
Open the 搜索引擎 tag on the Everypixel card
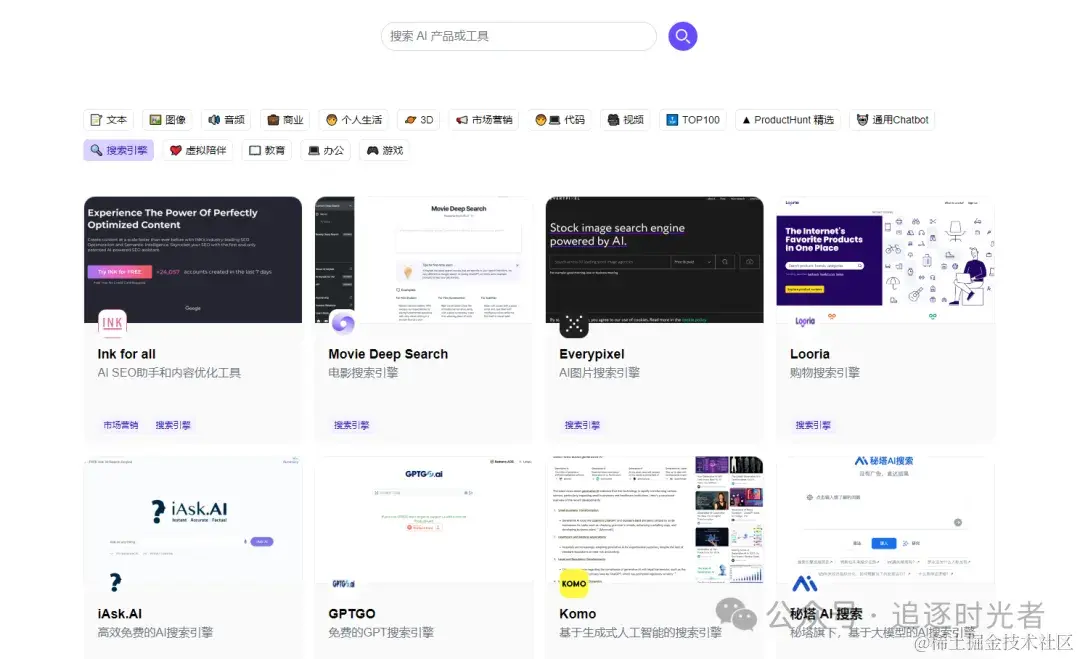click(581, 423)
